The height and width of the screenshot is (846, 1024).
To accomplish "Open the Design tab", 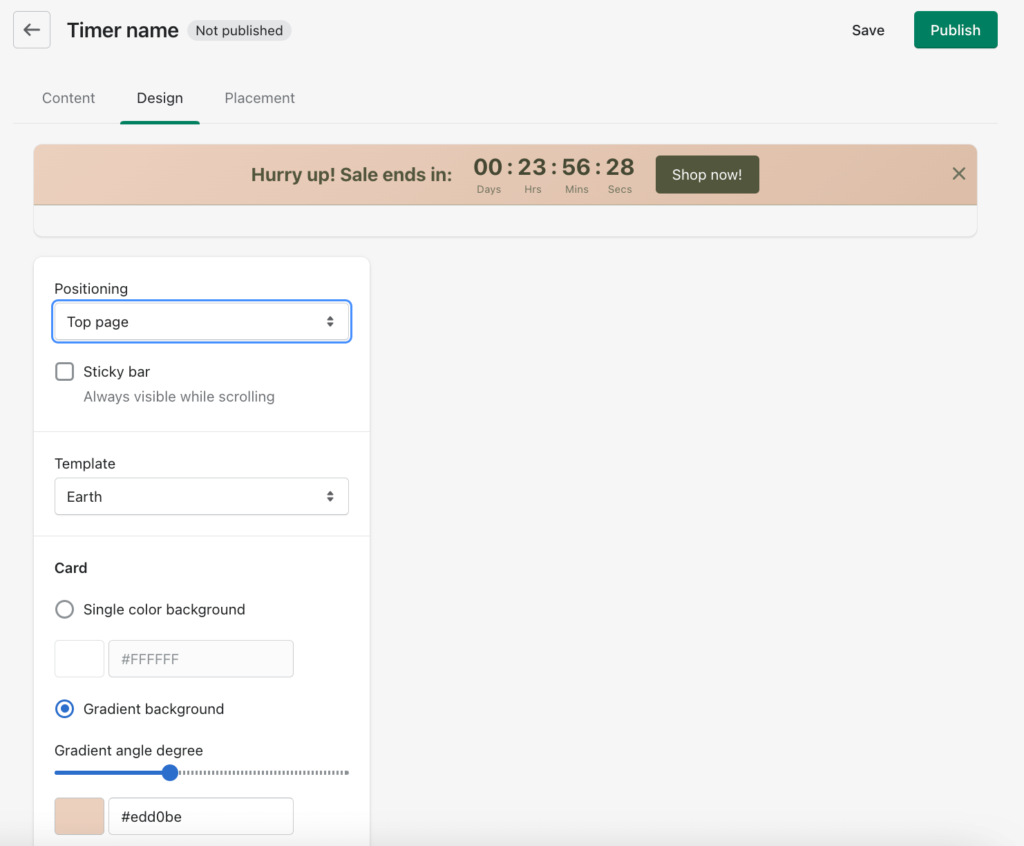I will coord(160,98).
